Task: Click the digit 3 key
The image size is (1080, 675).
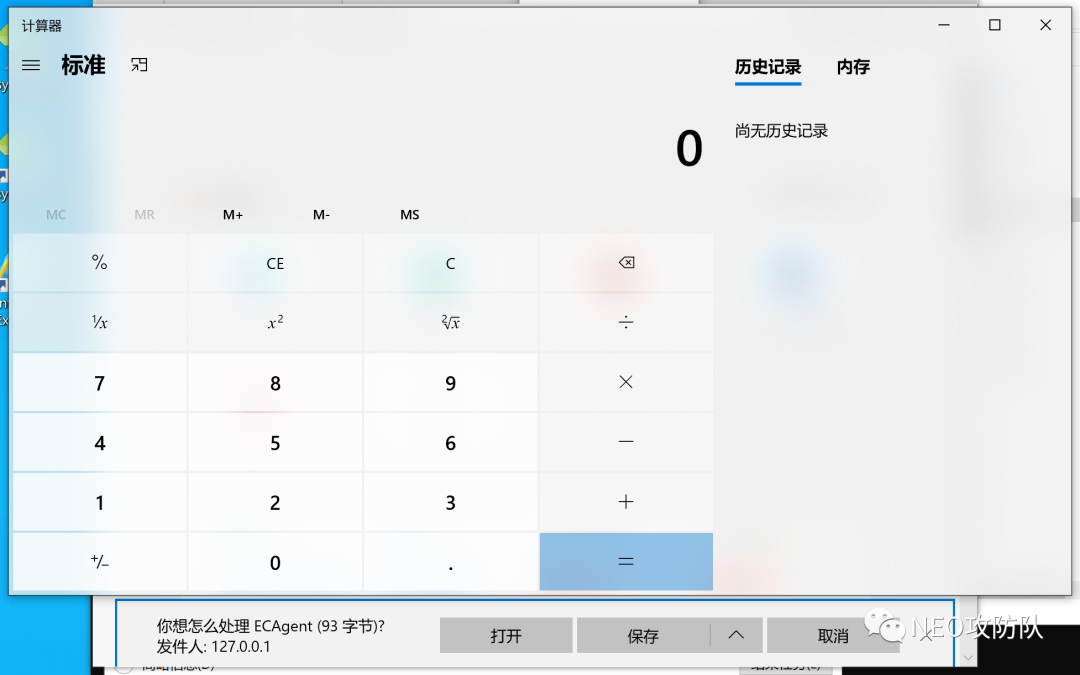Action: [x=450, y=502]
